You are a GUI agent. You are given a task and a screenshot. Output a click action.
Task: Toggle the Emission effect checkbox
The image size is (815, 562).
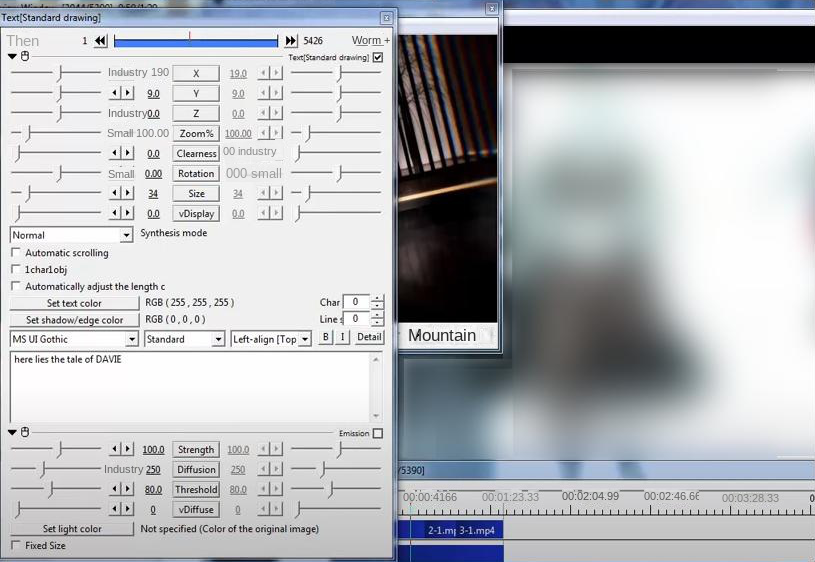(377, 434)
